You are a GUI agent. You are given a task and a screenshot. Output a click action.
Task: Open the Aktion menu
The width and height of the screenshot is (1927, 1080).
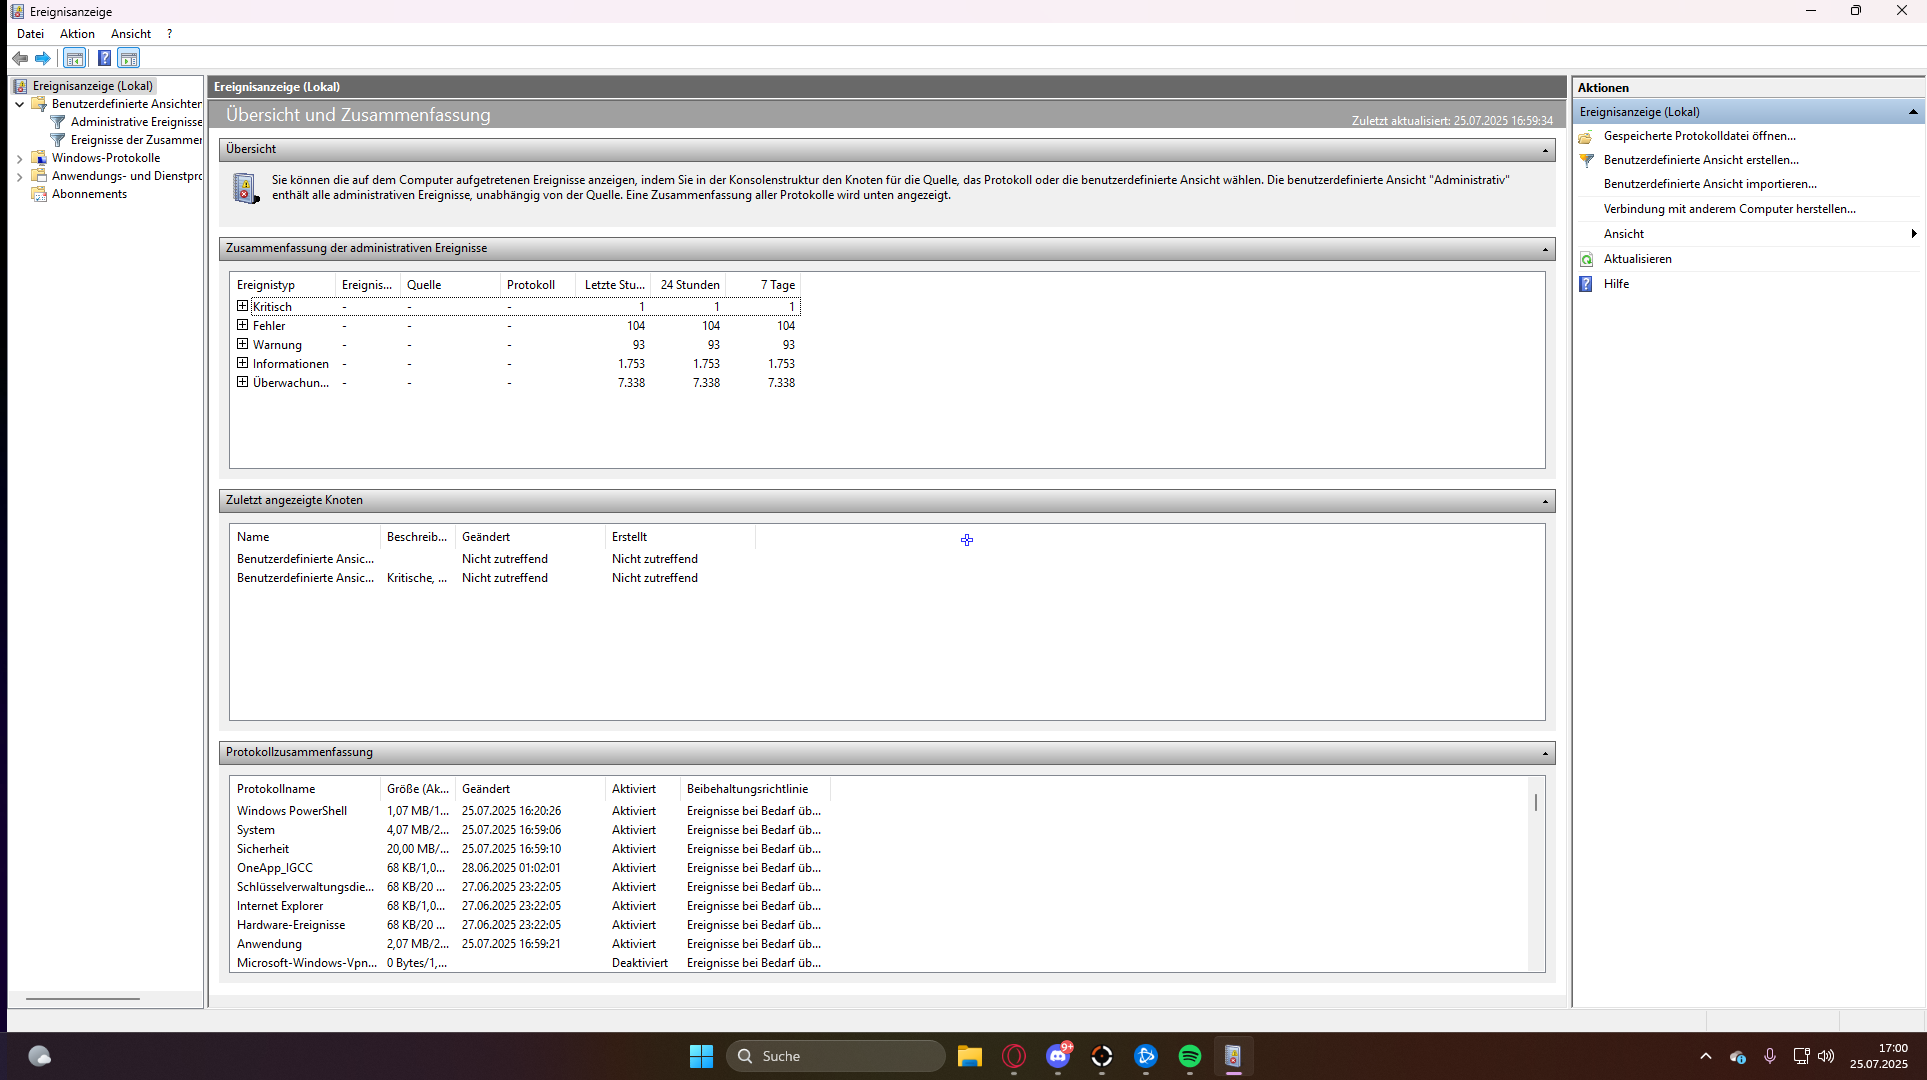(x=77, y=34)
